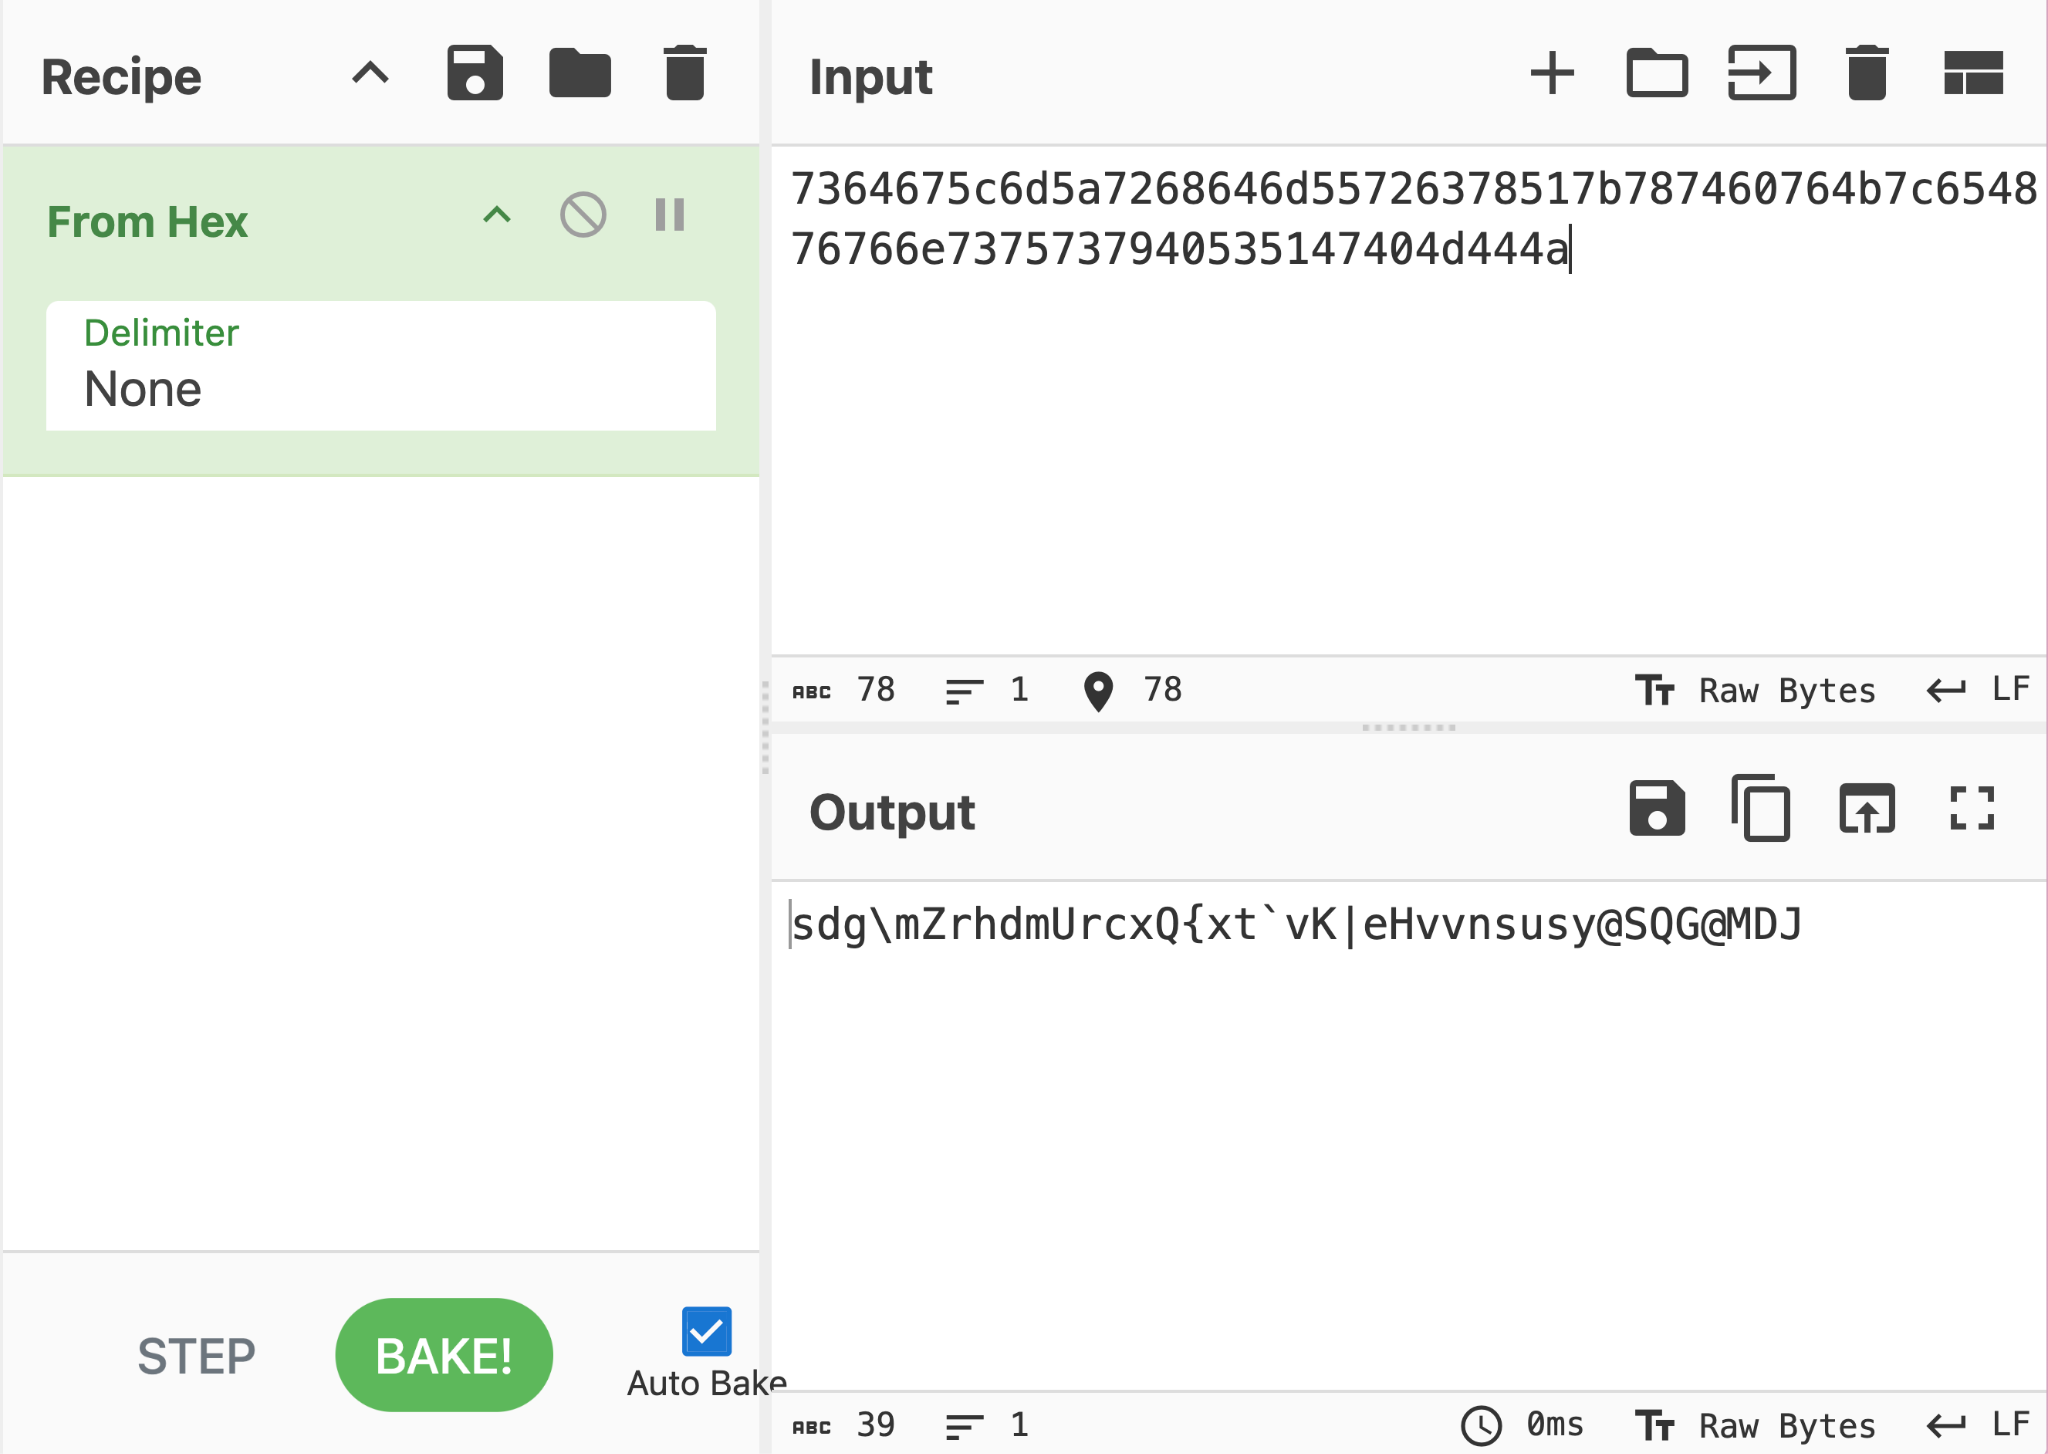The width and height of the screenshot is (2048, 1454).
Task: Click the STEP button
Action: [196, 1357]
